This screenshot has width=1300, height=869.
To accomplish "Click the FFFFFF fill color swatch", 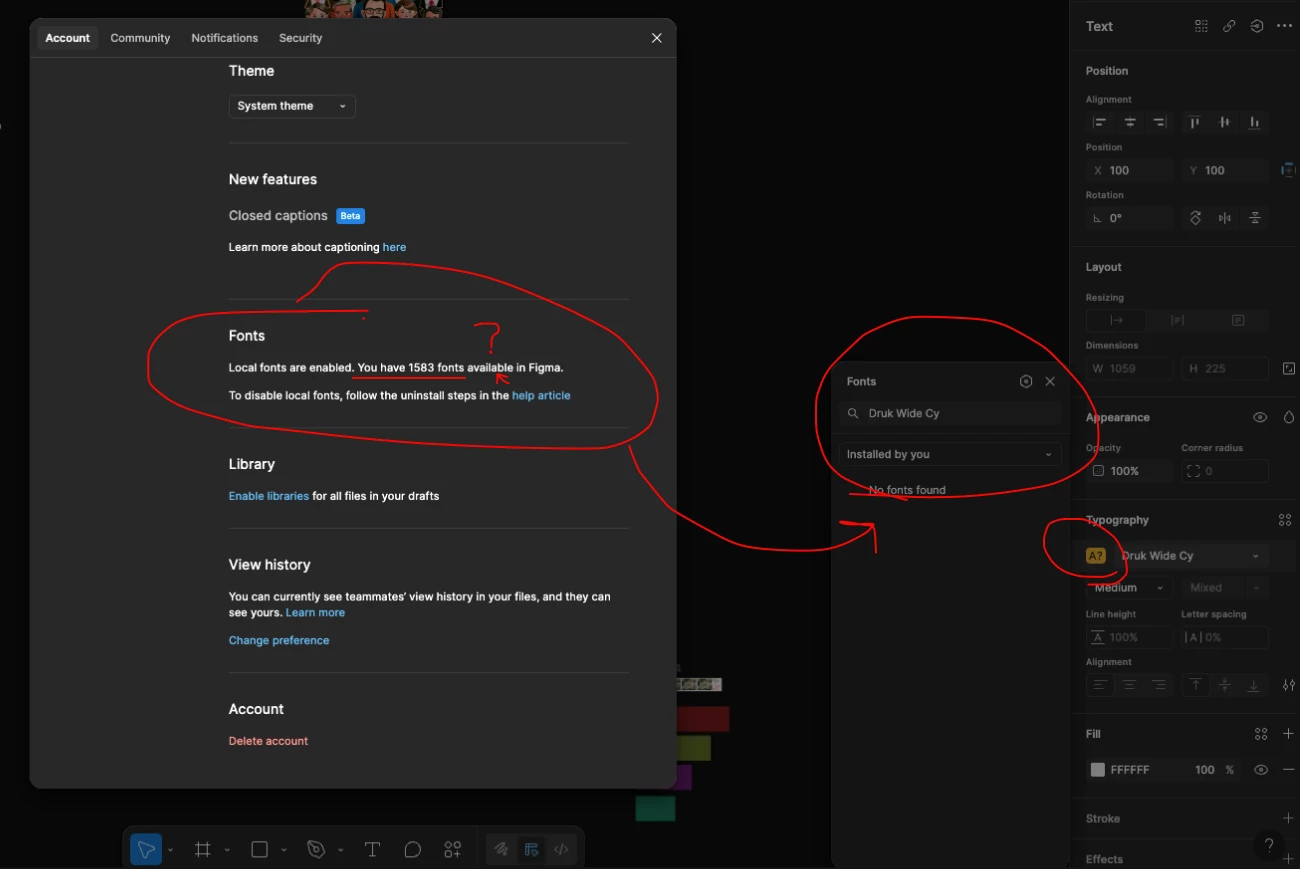I will coord(1098,770).
